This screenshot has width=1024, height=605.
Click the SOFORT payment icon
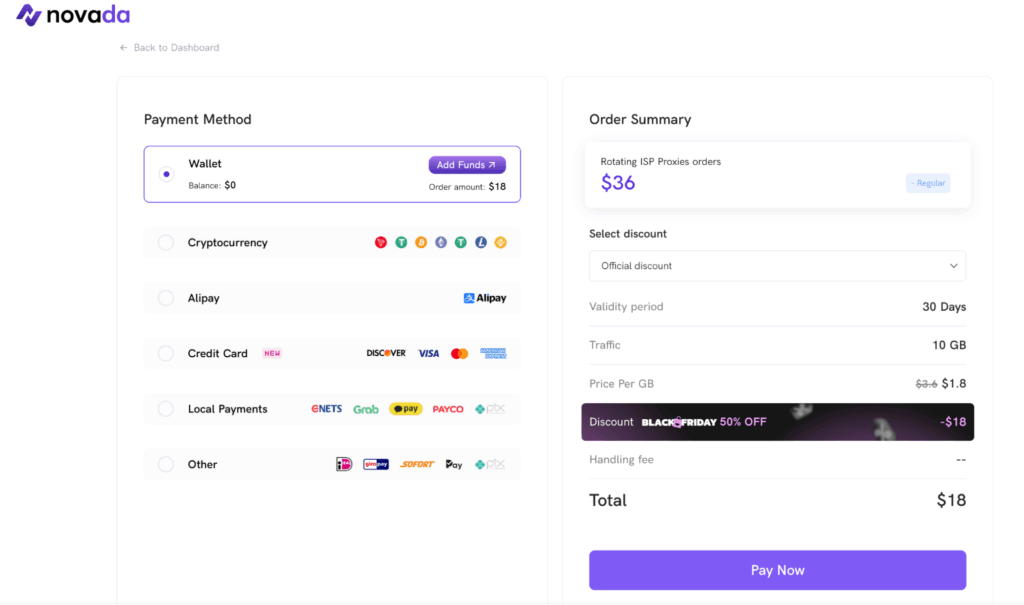[418, 464]
